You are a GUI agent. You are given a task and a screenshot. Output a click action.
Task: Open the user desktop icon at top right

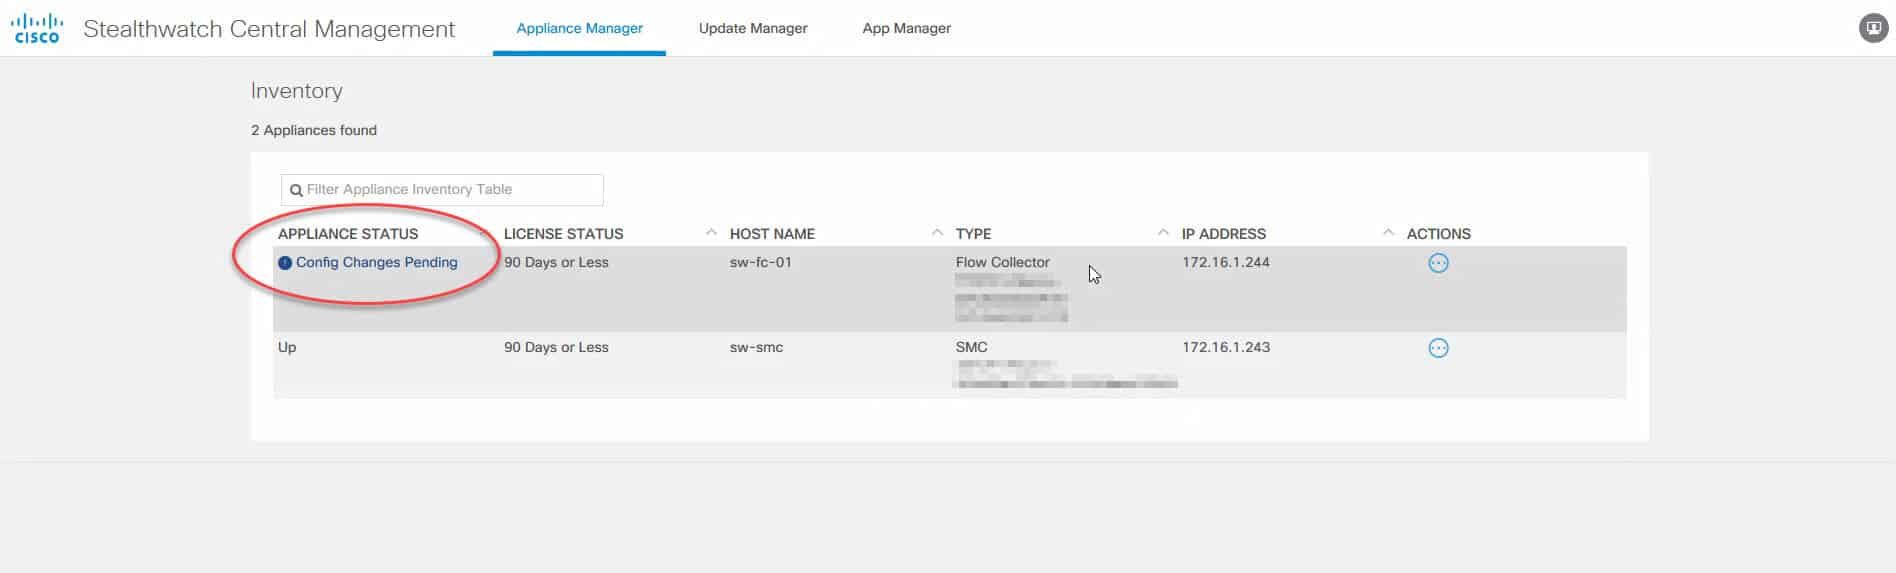pos(1873,28)
